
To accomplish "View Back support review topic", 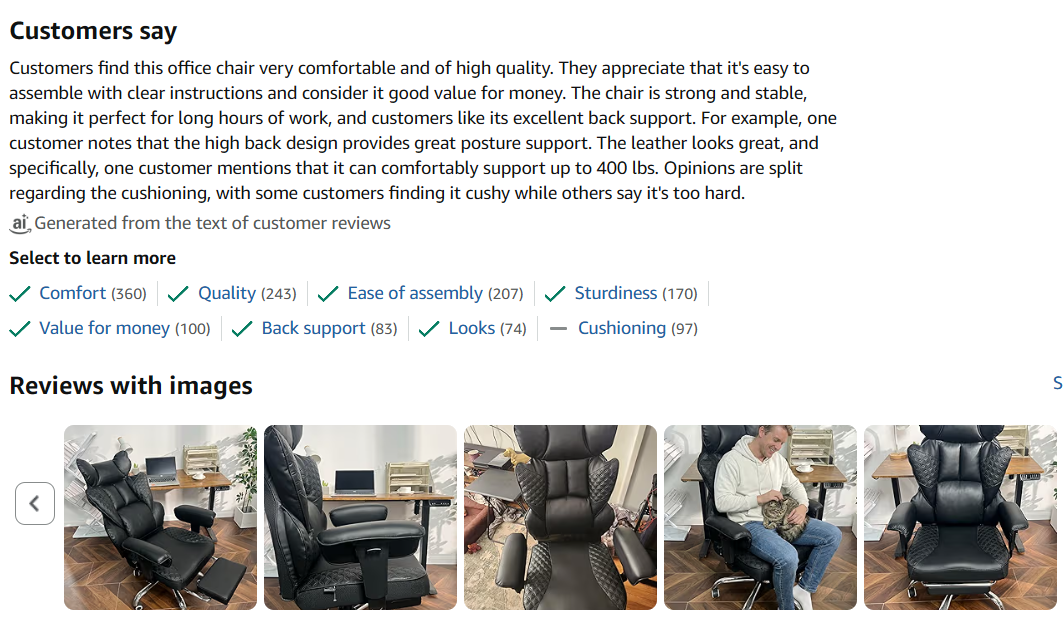I will (314, 328).
